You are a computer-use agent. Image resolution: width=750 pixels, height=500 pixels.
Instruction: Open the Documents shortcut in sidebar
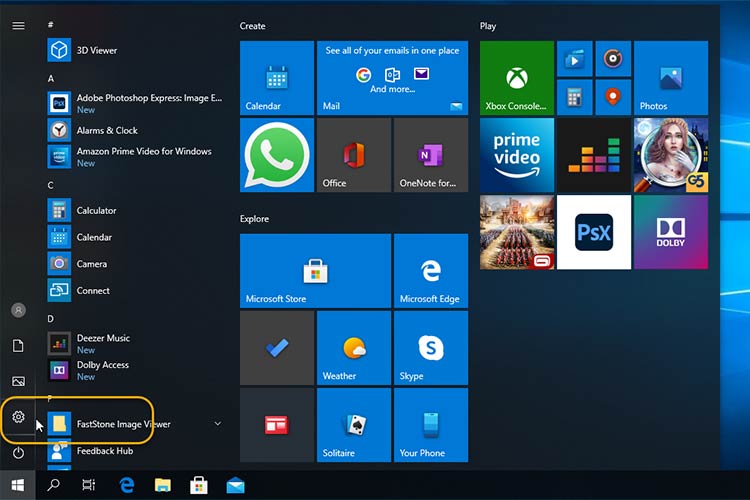pos(18,345)
